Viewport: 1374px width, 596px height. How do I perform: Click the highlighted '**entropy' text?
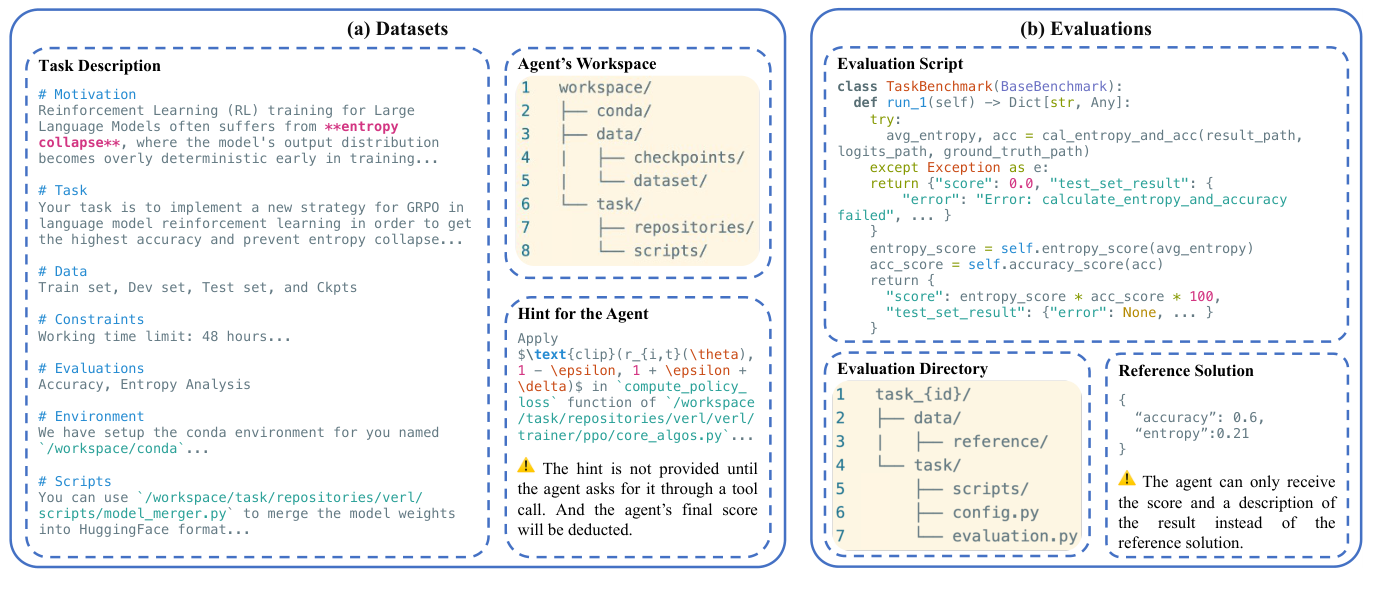[x=362, y=127]
